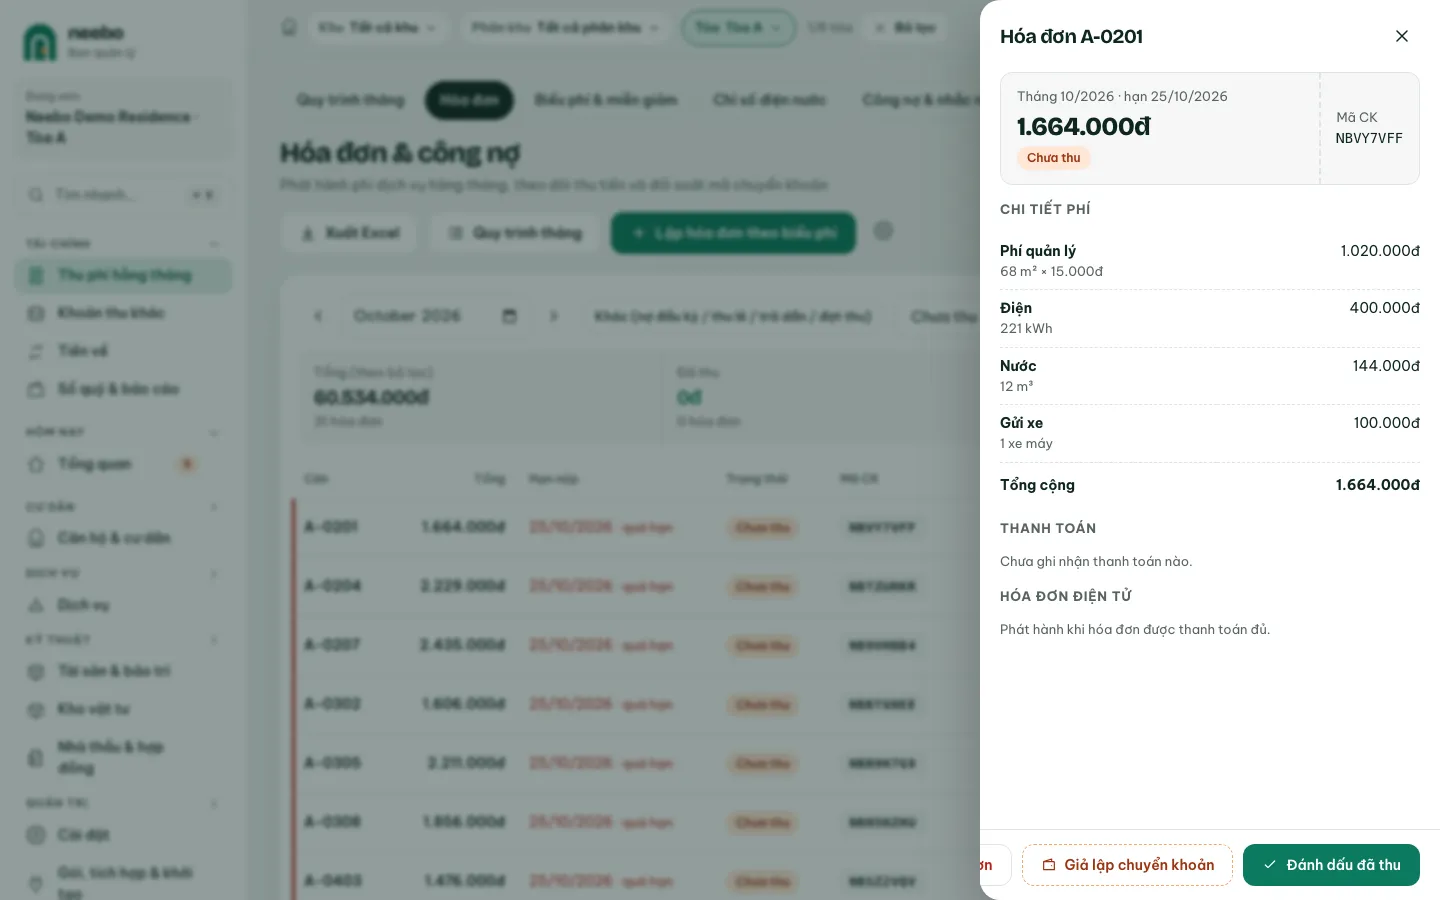1440x900 pixels.
Task: Select the 1.664.000đ total in the Tổng cộng row
Action: point(1377,485)
